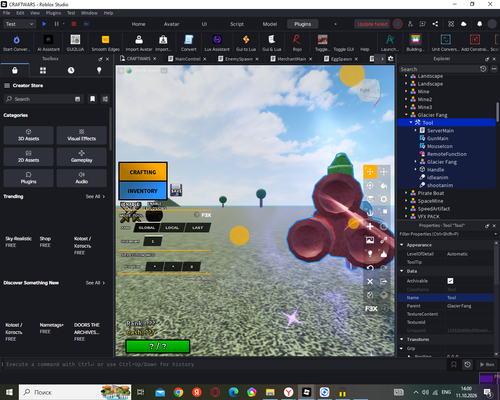The width and height of the screenshot is (500, 400).
Task: Click the Windows Start button
Action: tap(9, 392)
